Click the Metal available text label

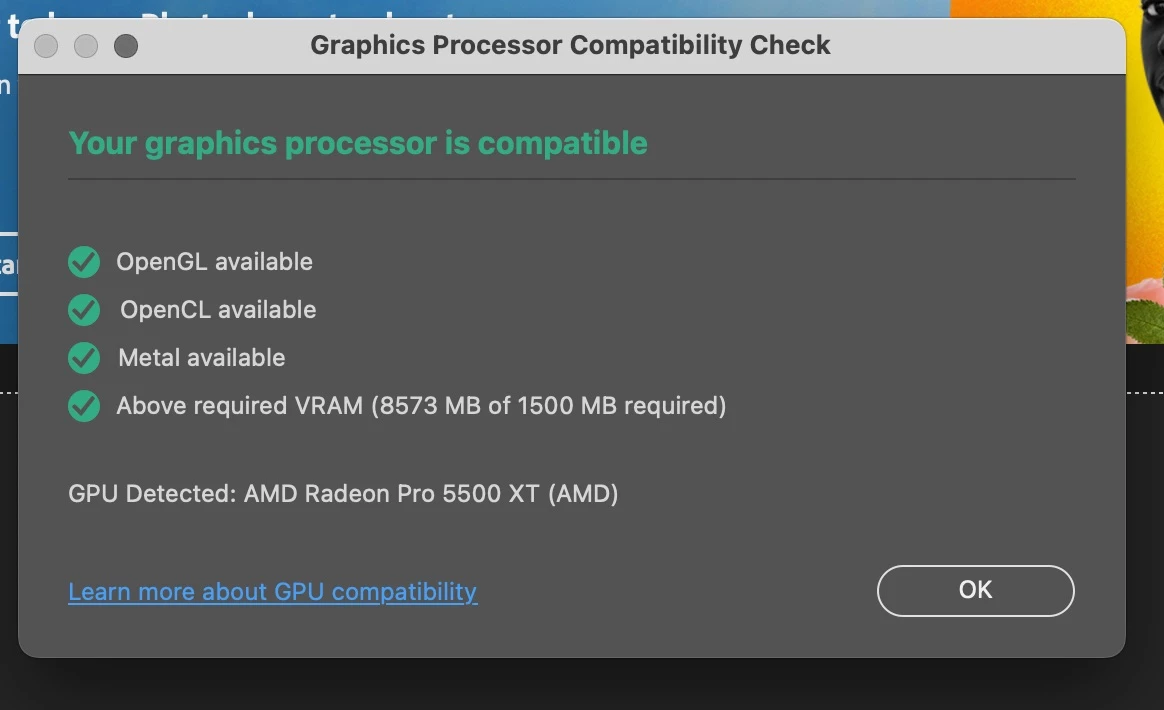pos(201,358)
